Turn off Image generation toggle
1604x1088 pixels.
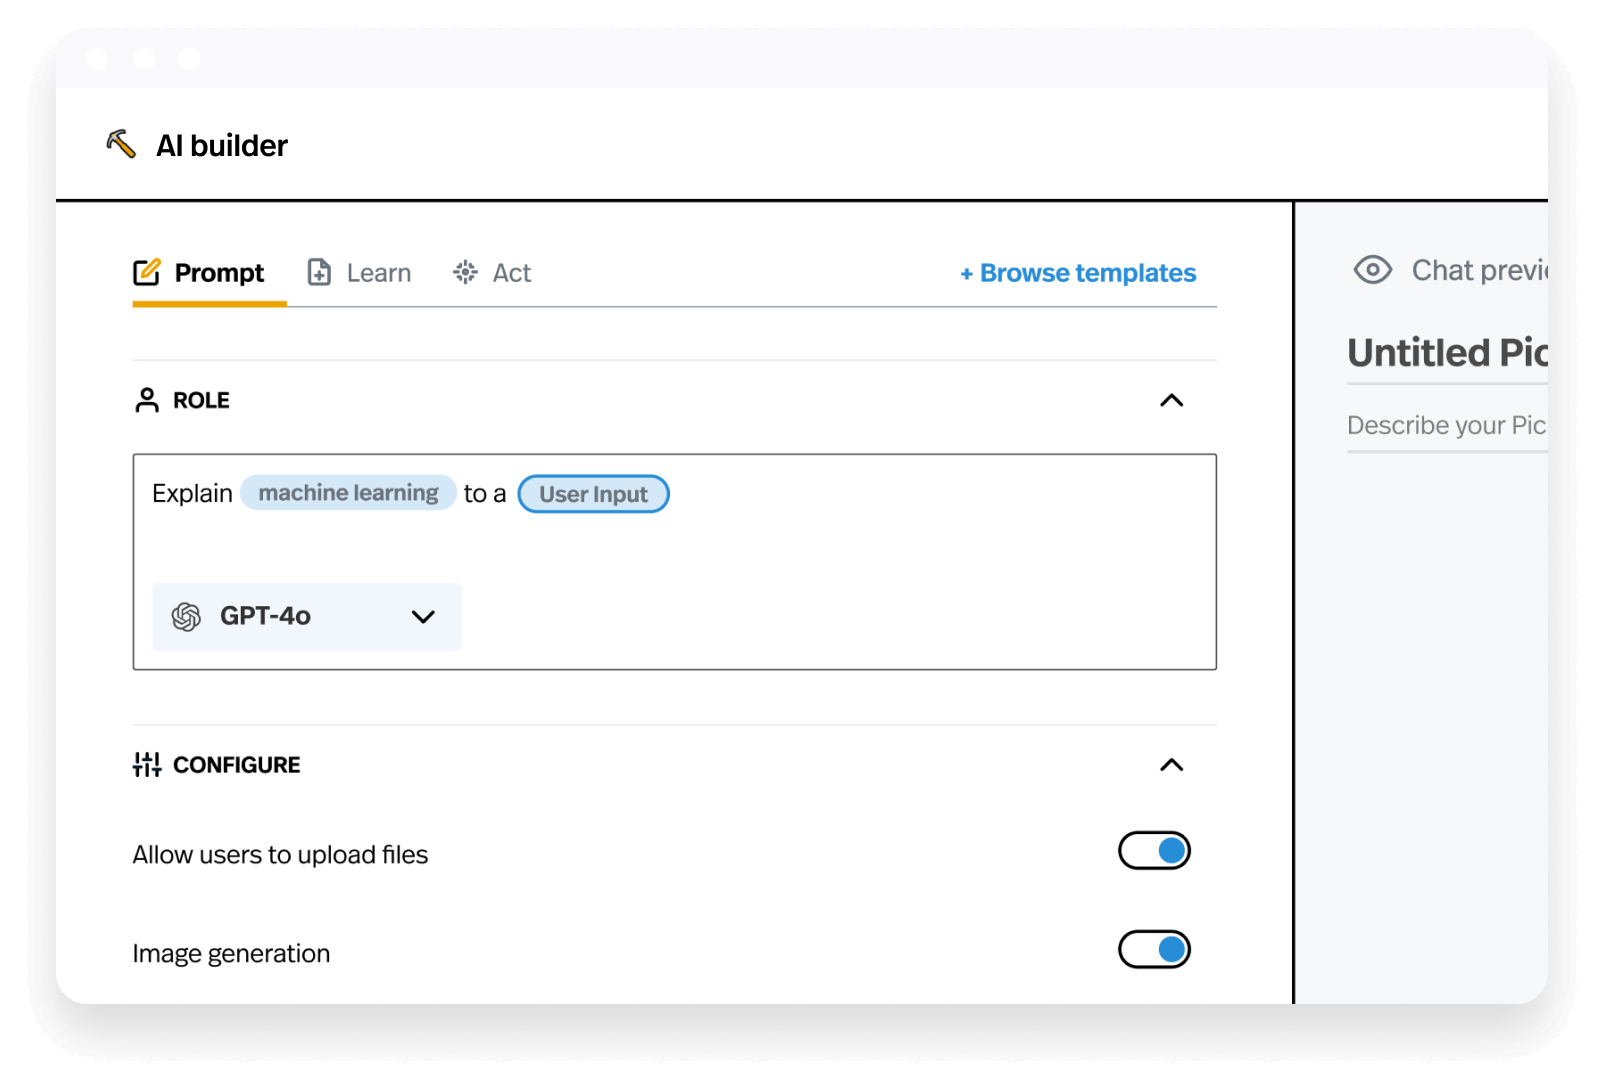[x=1154, y=950]
